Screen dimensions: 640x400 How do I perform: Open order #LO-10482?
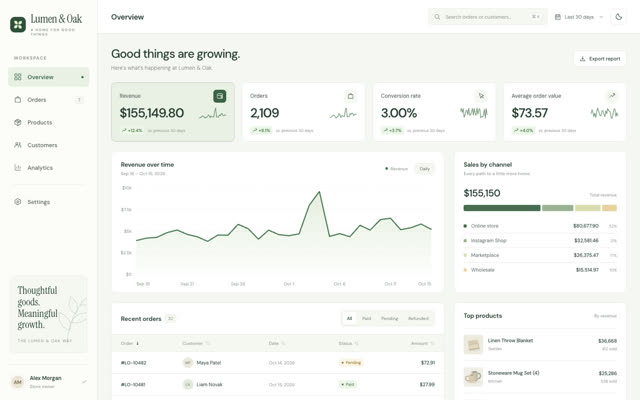pos(133,363)
